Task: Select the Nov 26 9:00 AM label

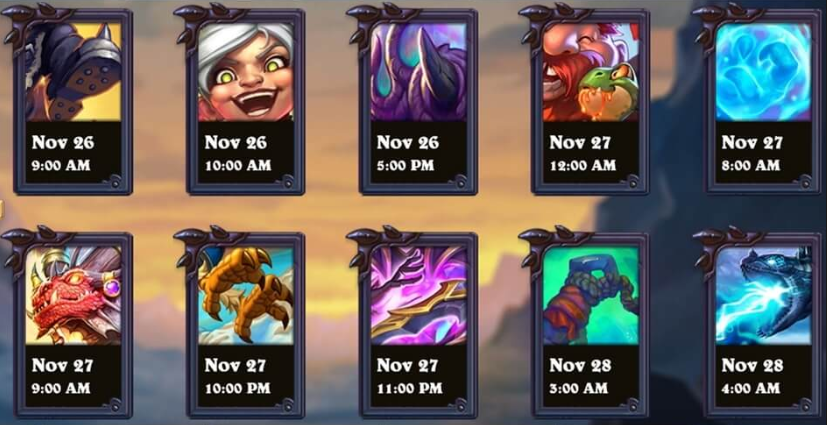Action: (63, 153)
